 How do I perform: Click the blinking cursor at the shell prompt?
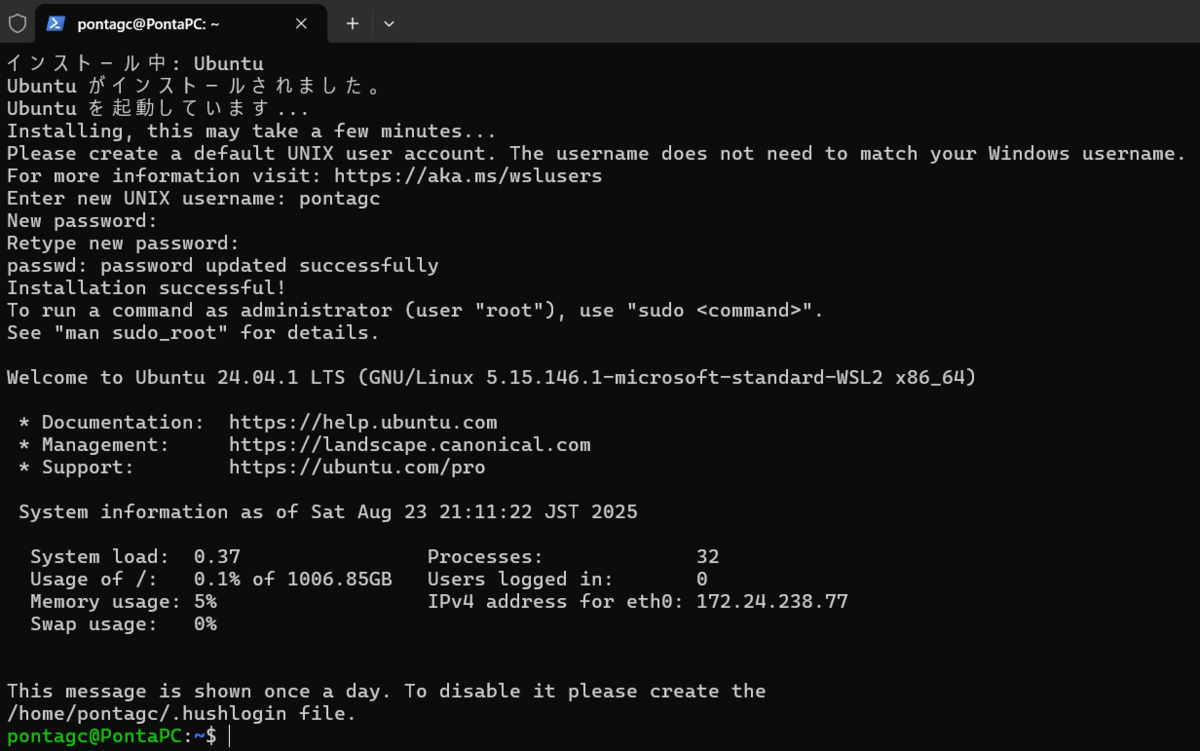tap(227, 735)
